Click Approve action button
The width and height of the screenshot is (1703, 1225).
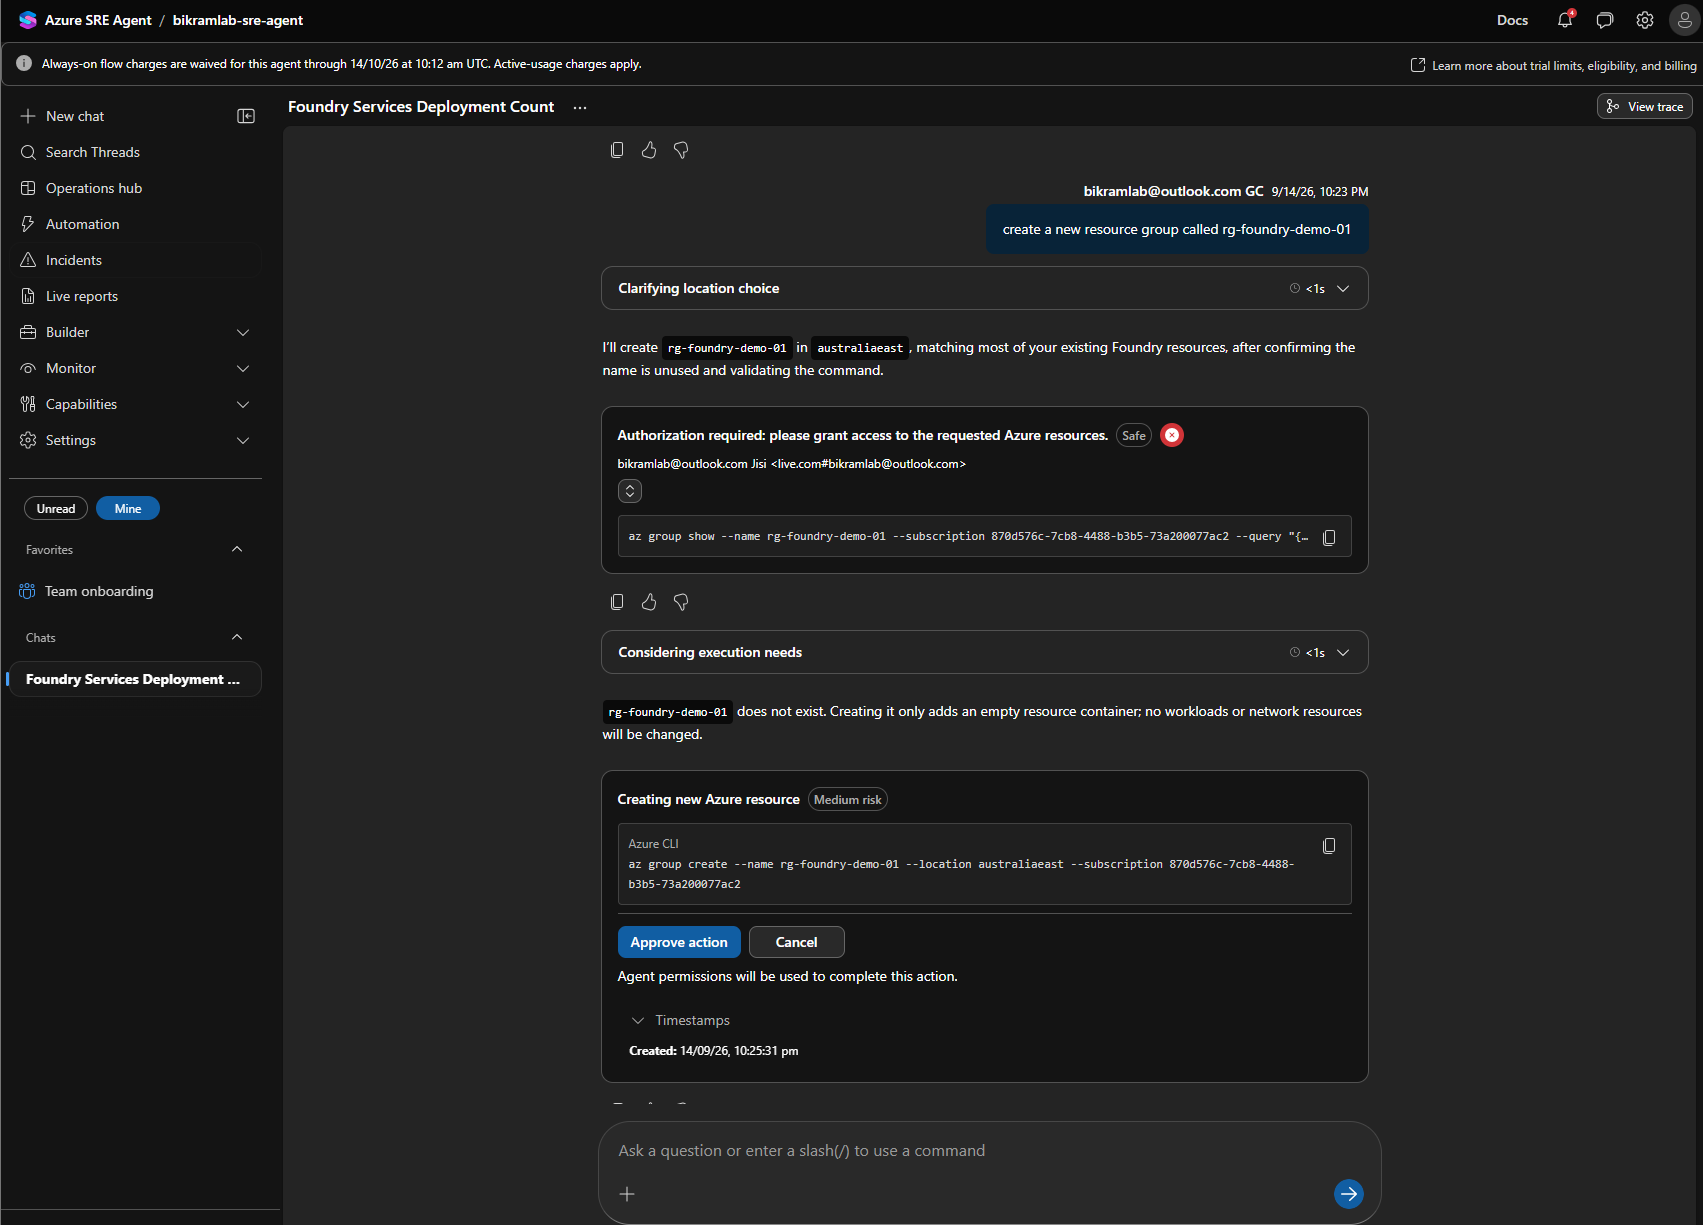pyautogui.click(x=679, y=942)
